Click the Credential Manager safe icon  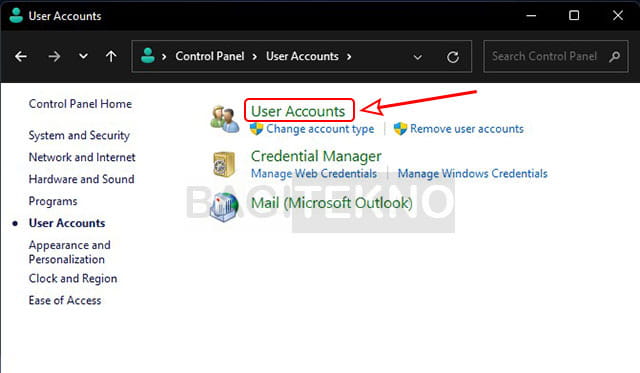point(224,164)
